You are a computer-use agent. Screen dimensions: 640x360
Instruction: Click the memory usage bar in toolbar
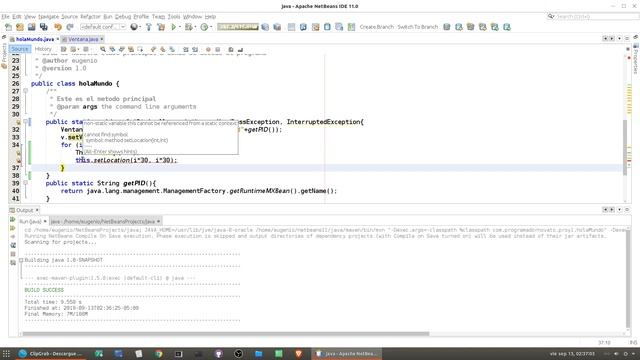click(238, 27)
